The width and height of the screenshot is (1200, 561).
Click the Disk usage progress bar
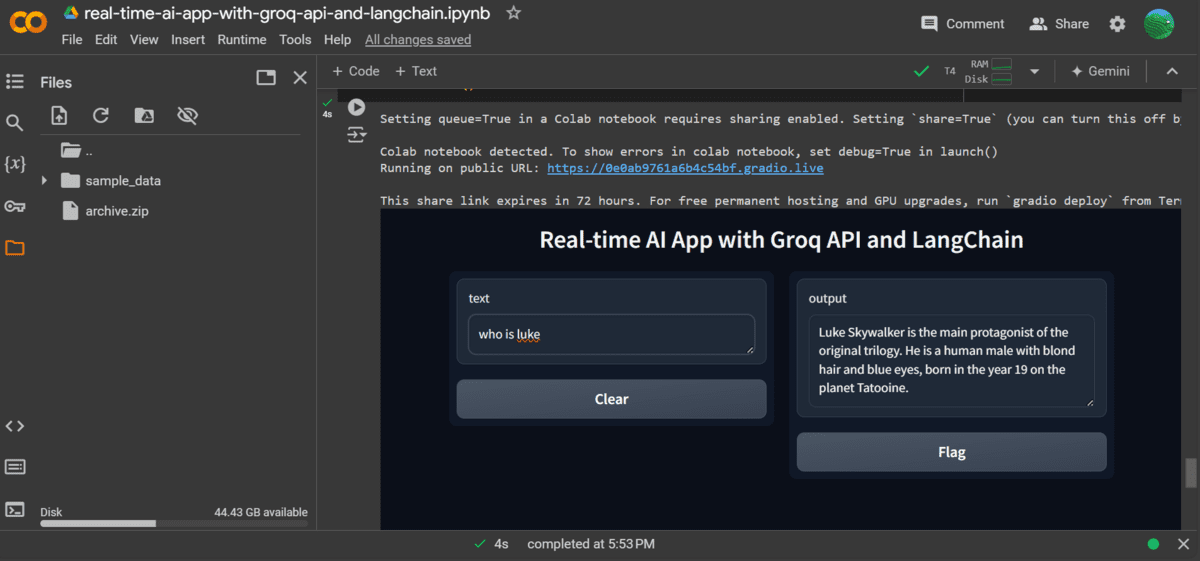pos(174,524)
